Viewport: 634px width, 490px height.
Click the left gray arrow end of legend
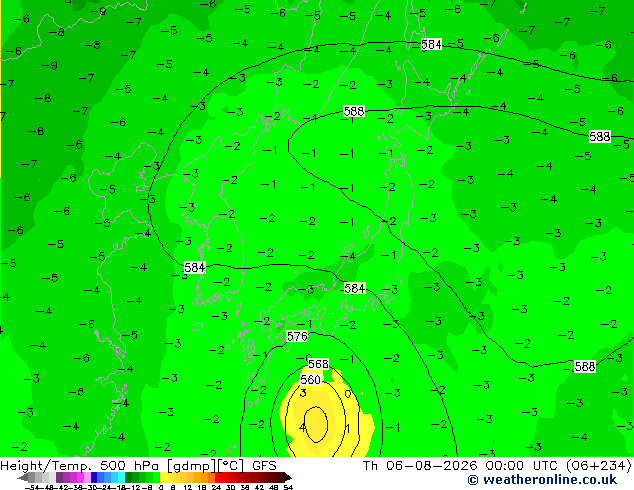(x=23, y=477)
